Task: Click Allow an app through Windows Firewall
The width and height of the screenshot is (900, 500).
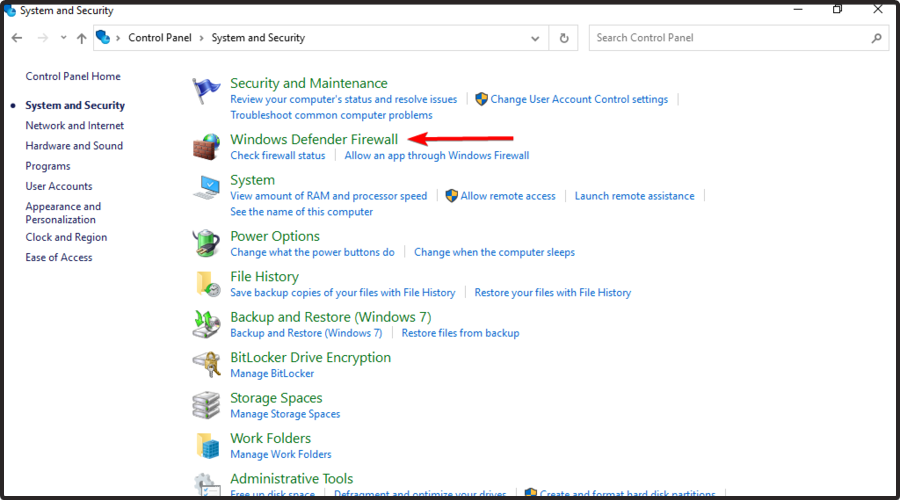Action: tap(437, 156)
